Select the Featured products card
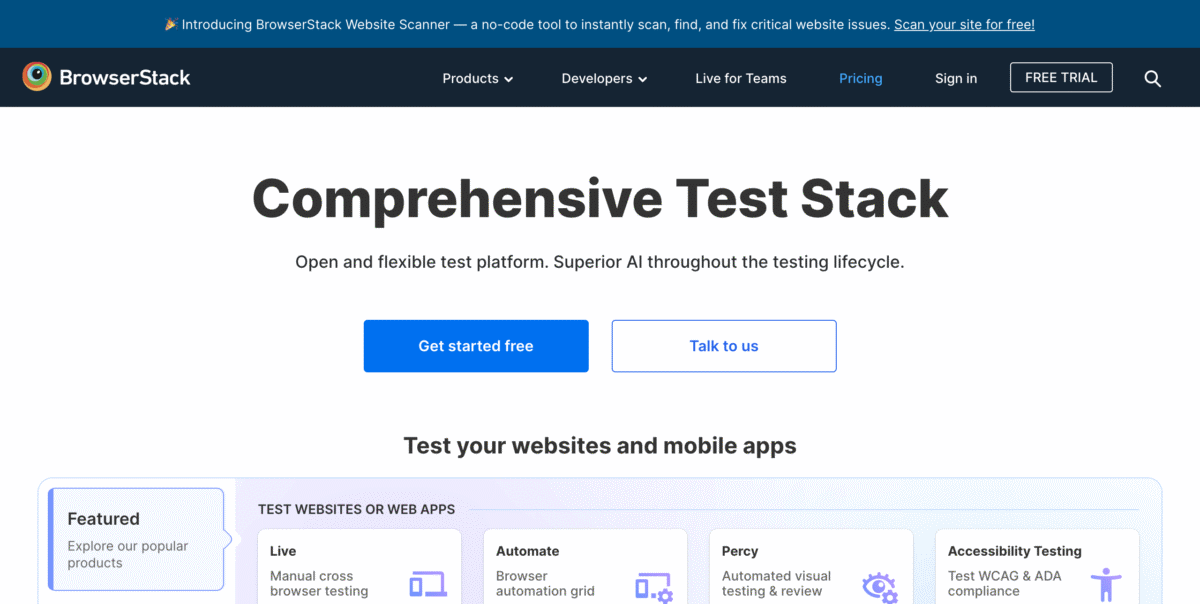Image resolution: width=1200 pixels, height=604 pixels. pyautogui.click(x=136, y=539)
